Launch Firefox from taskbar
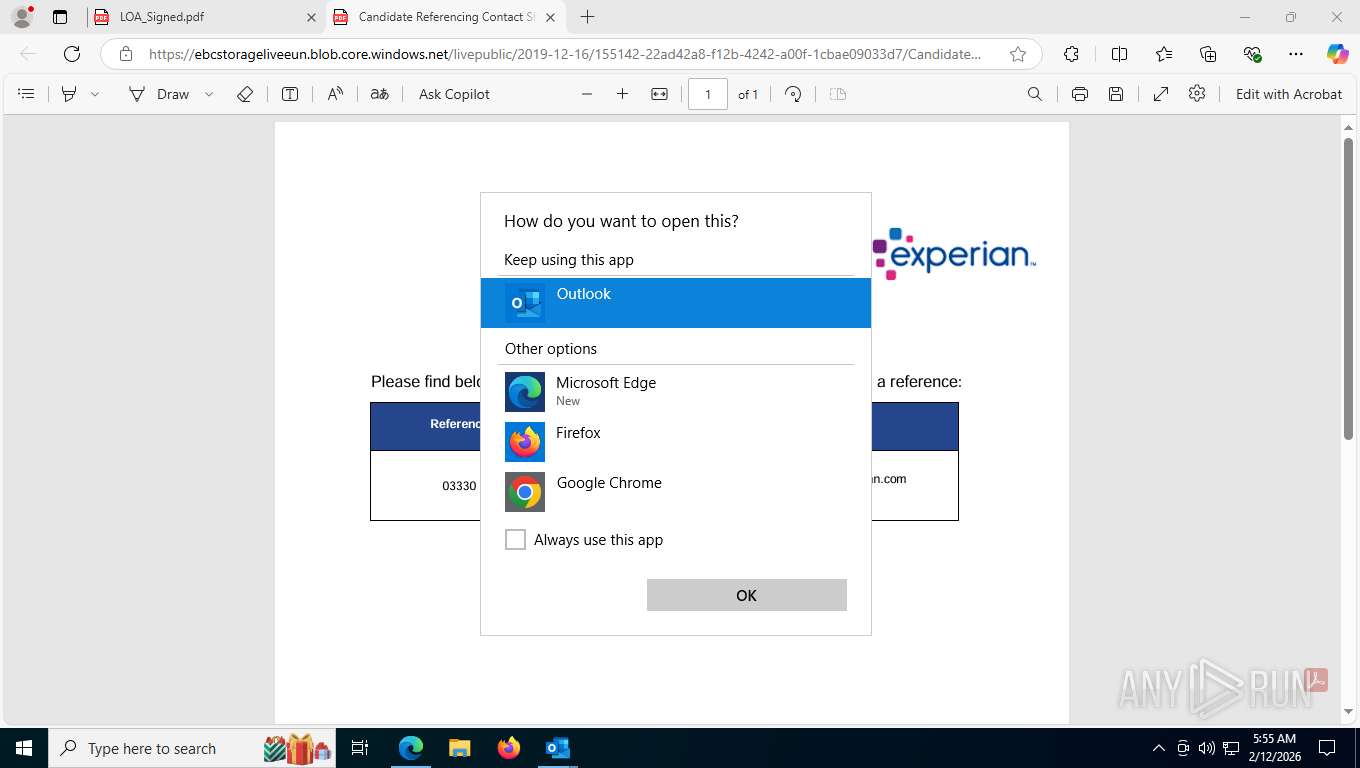Screen dimensions: 1360x768 (508, 748)
